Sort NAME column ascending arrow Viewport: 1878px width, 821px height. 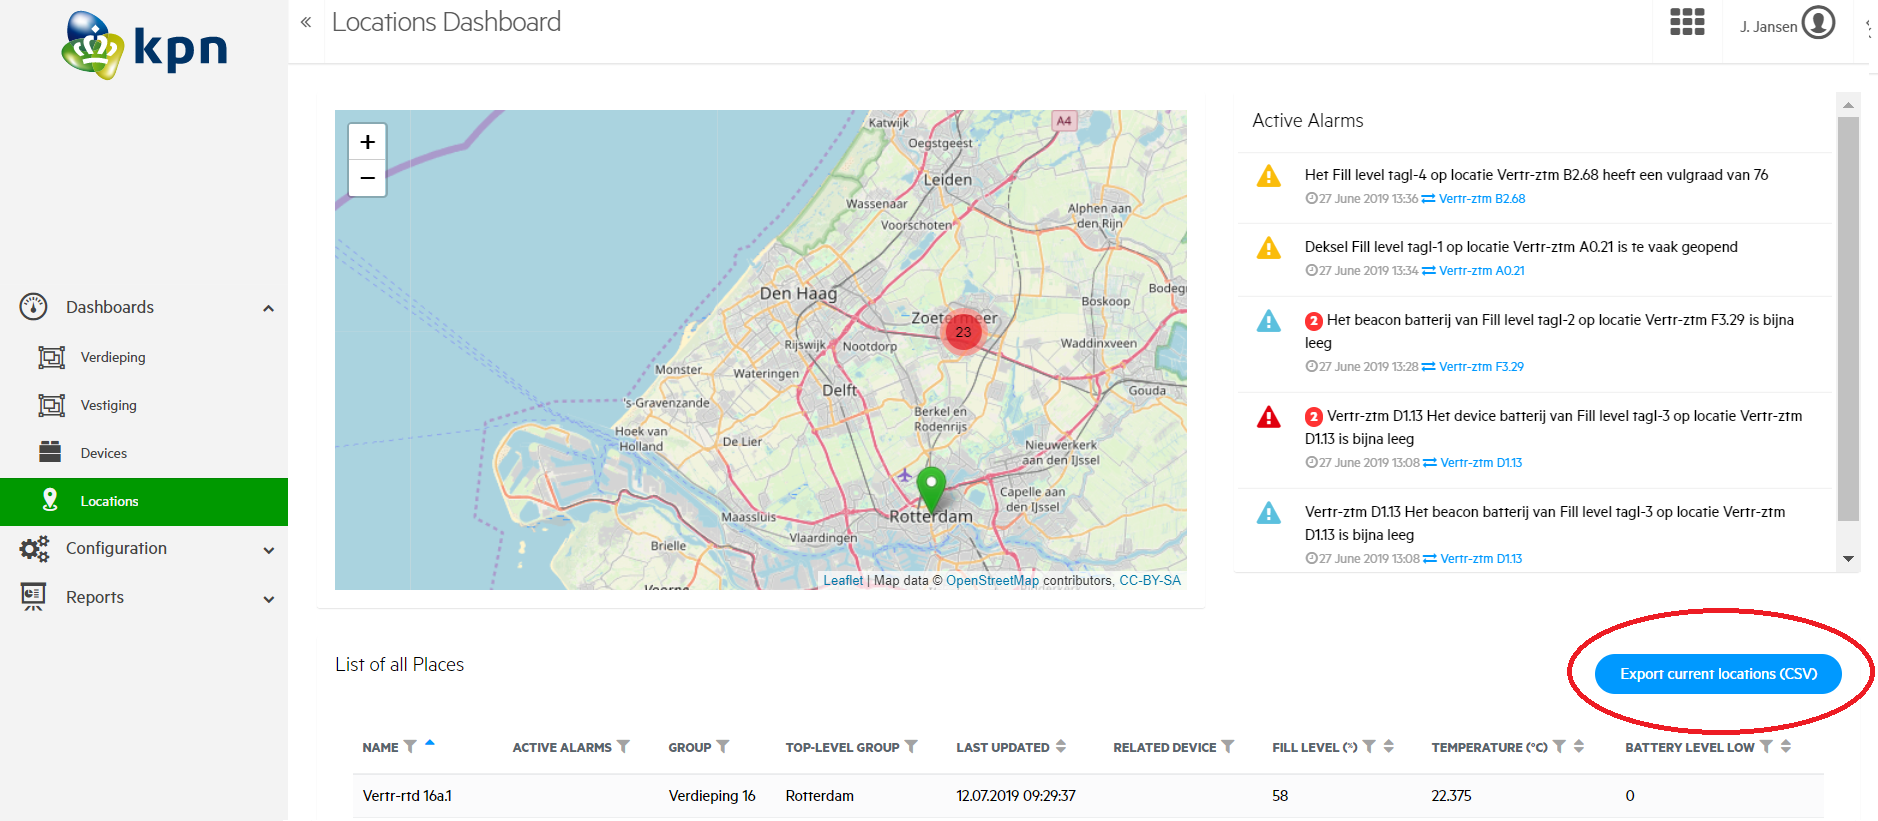coord(430,742)
